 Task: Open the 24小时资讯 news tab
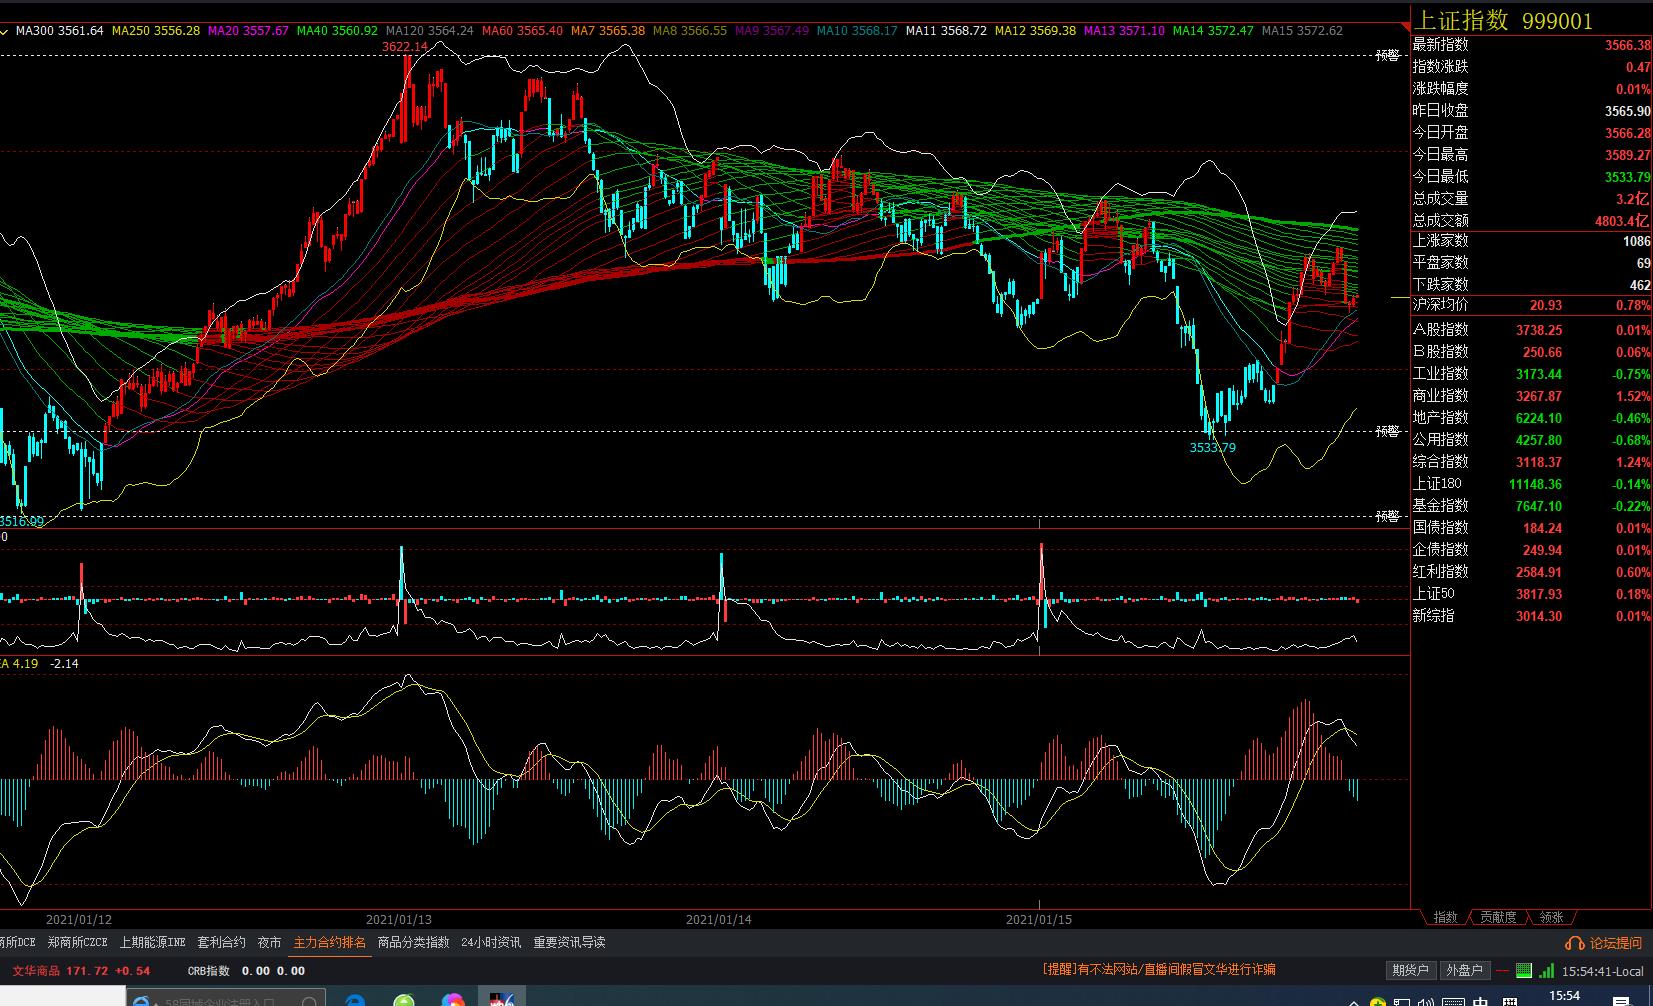pyautogui.click(x=490, y=943)
